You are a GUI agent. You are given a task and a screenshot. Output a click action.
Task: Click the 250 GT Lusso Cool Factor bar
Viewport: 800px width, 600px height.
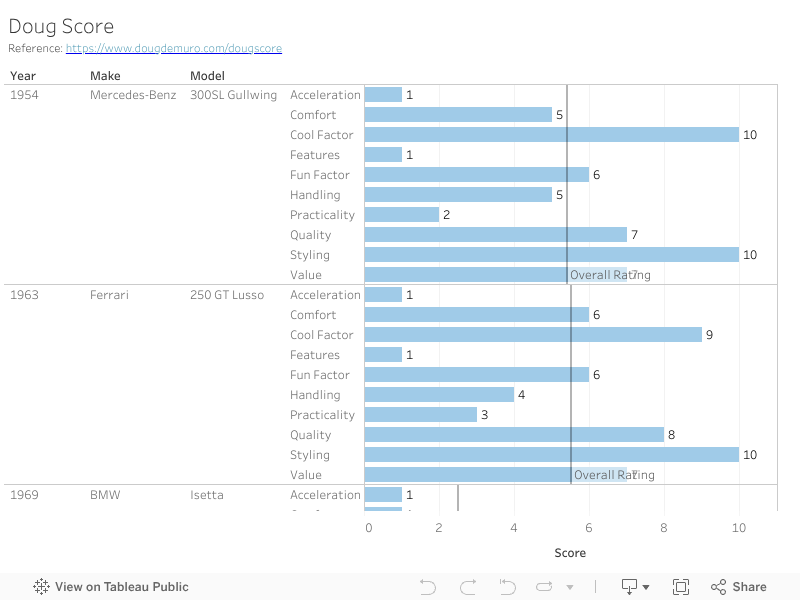[533, 335]
